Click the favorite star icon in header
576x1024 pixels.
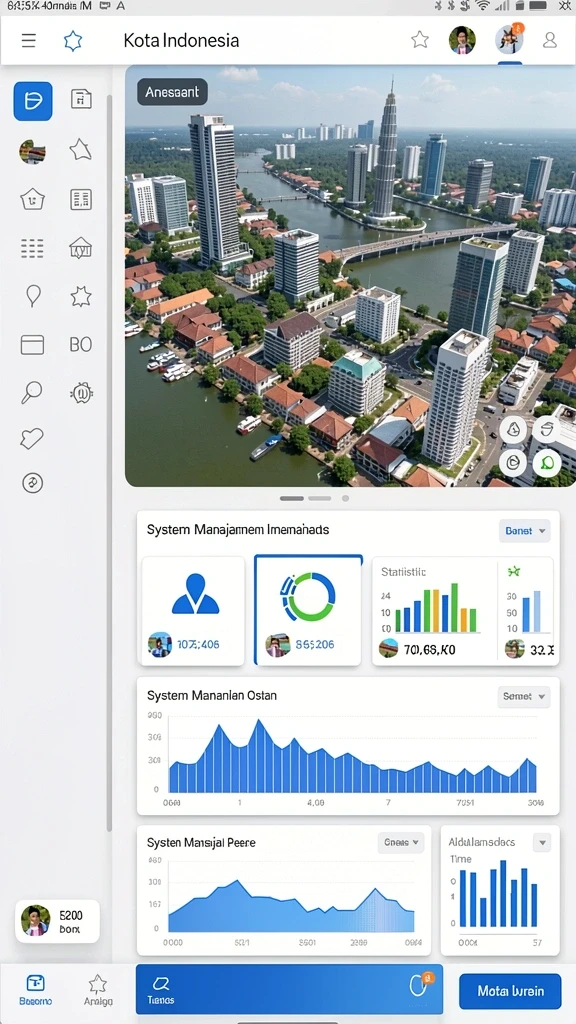420,40
